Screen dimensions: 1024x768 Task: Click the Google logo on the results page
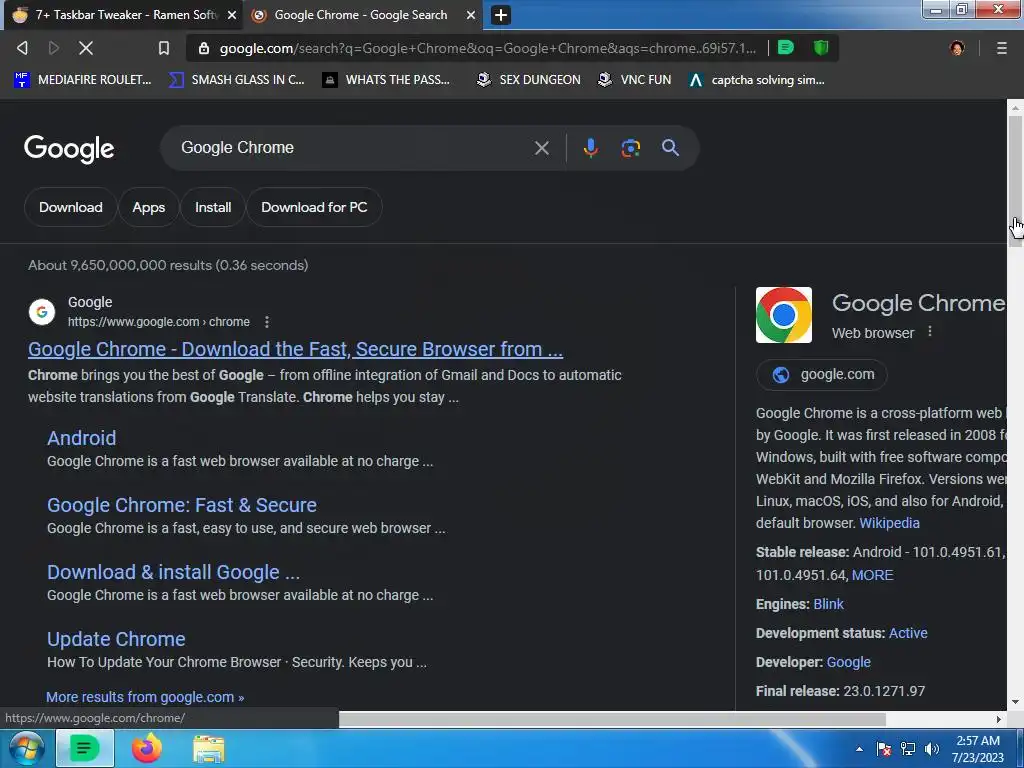coord(69,149)
